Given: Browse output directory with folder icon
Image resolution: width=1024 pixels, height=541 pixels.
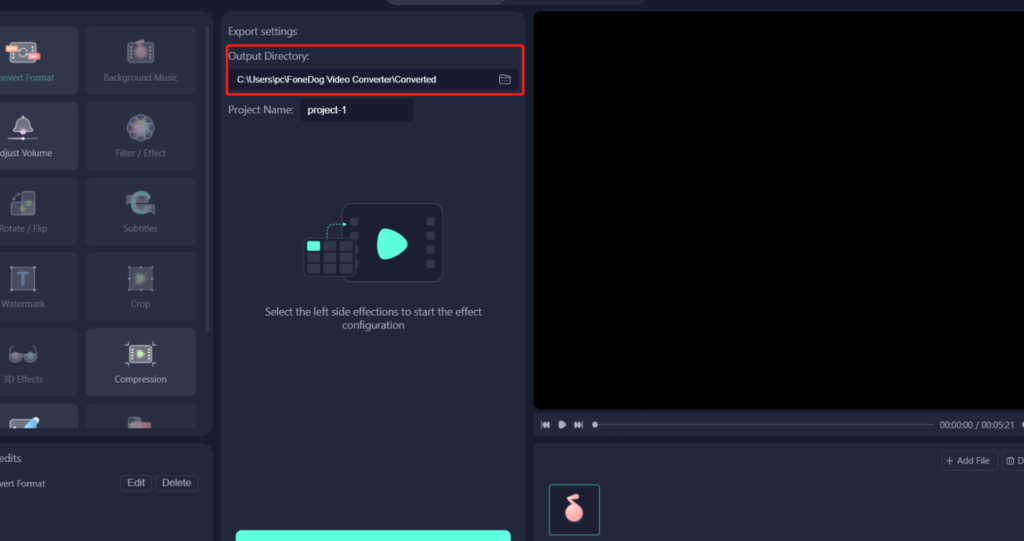Looking at the screenshot, I should coord(505,79).
